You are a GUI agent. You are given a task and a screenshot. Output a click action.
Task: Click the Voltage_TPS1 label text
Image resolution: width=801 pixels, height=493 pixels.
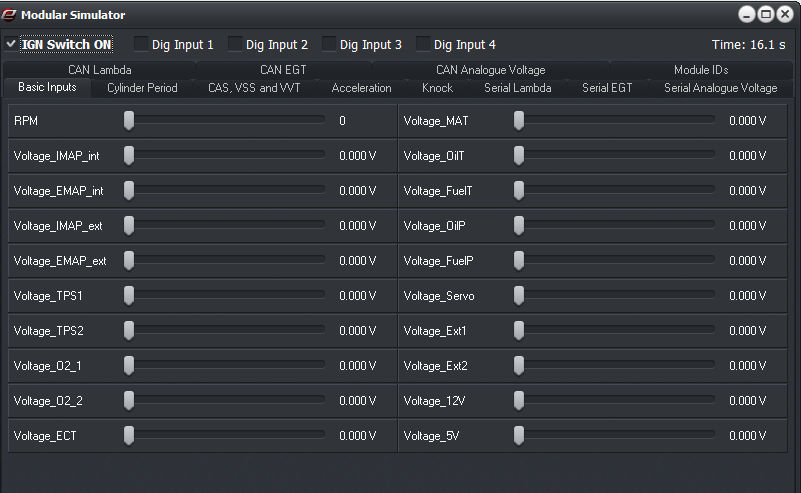[48, 296]
